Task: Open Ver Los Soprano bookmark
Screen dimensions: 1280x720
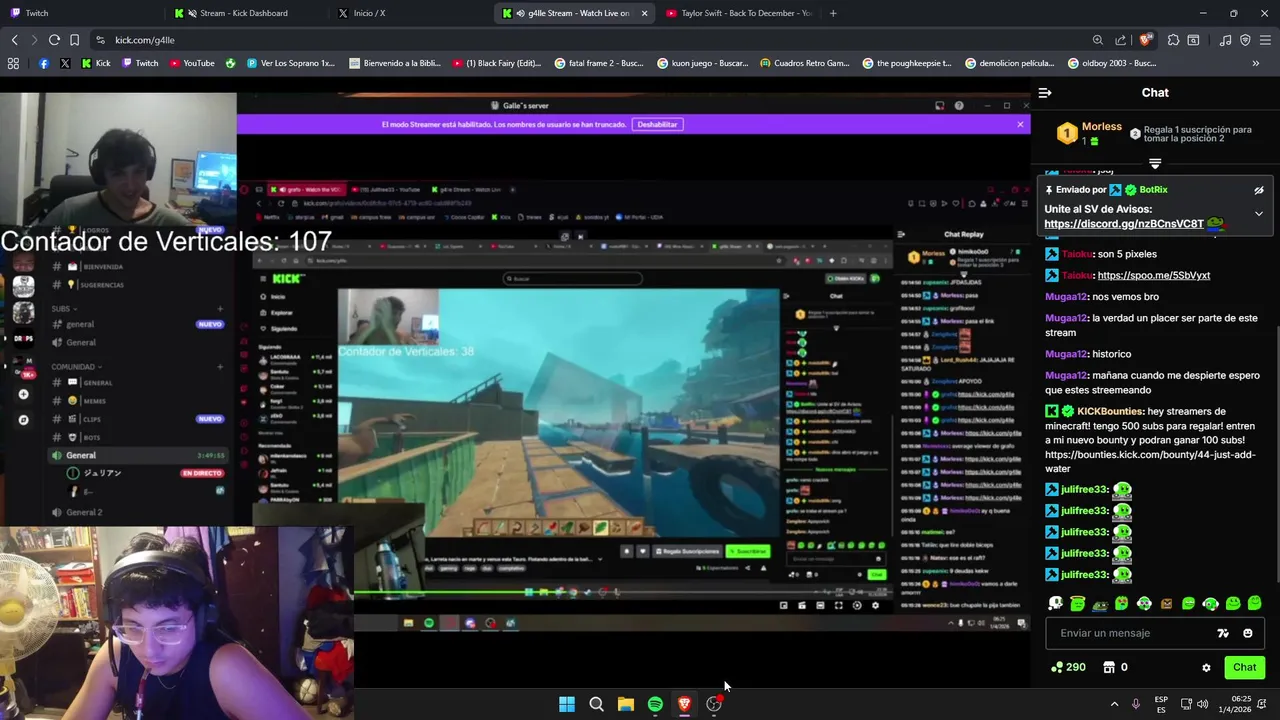Action: point(291,63)
